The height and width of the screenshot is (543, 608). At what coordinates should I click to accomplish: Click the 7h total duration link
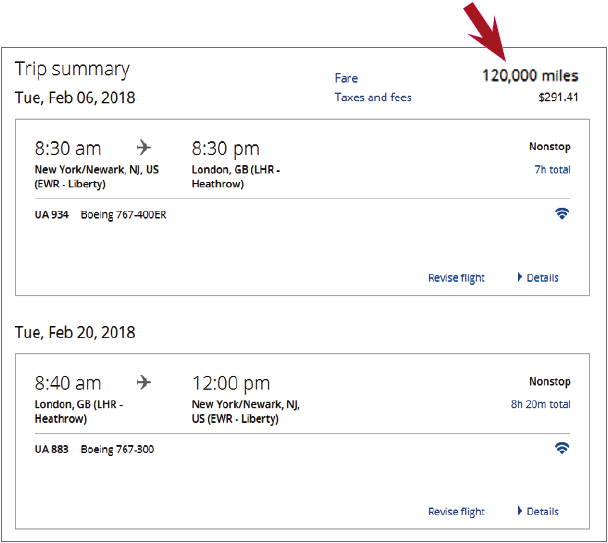click(552, 169)
